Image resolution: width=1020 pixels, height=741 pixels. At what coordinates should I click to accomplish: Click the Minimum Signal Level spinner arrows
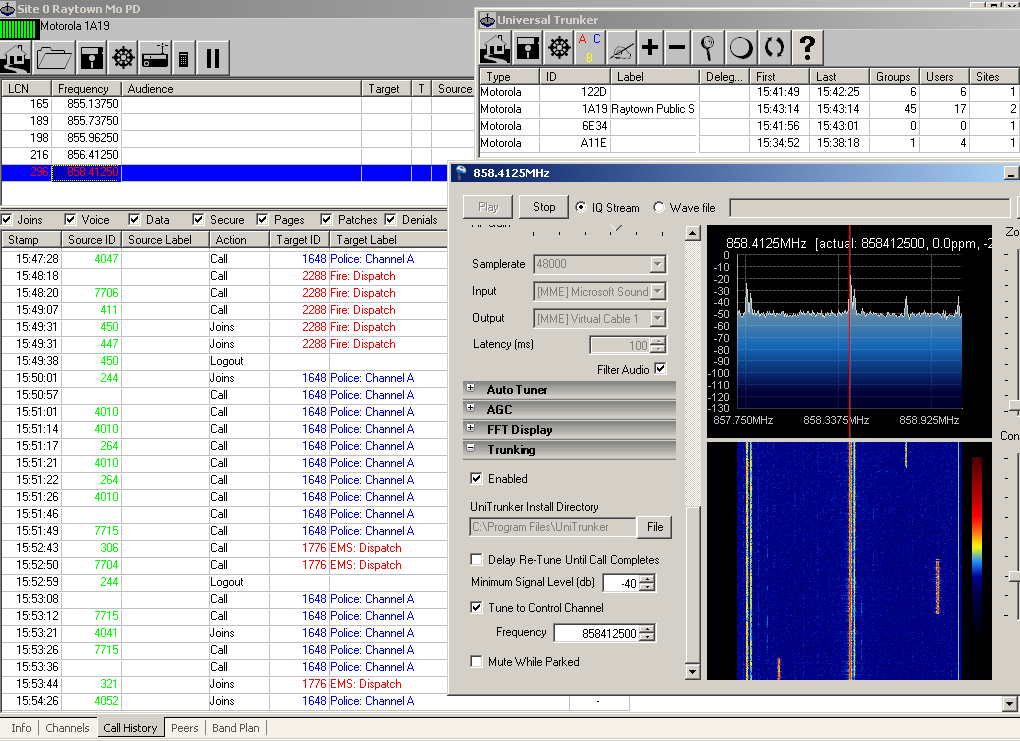649,583
